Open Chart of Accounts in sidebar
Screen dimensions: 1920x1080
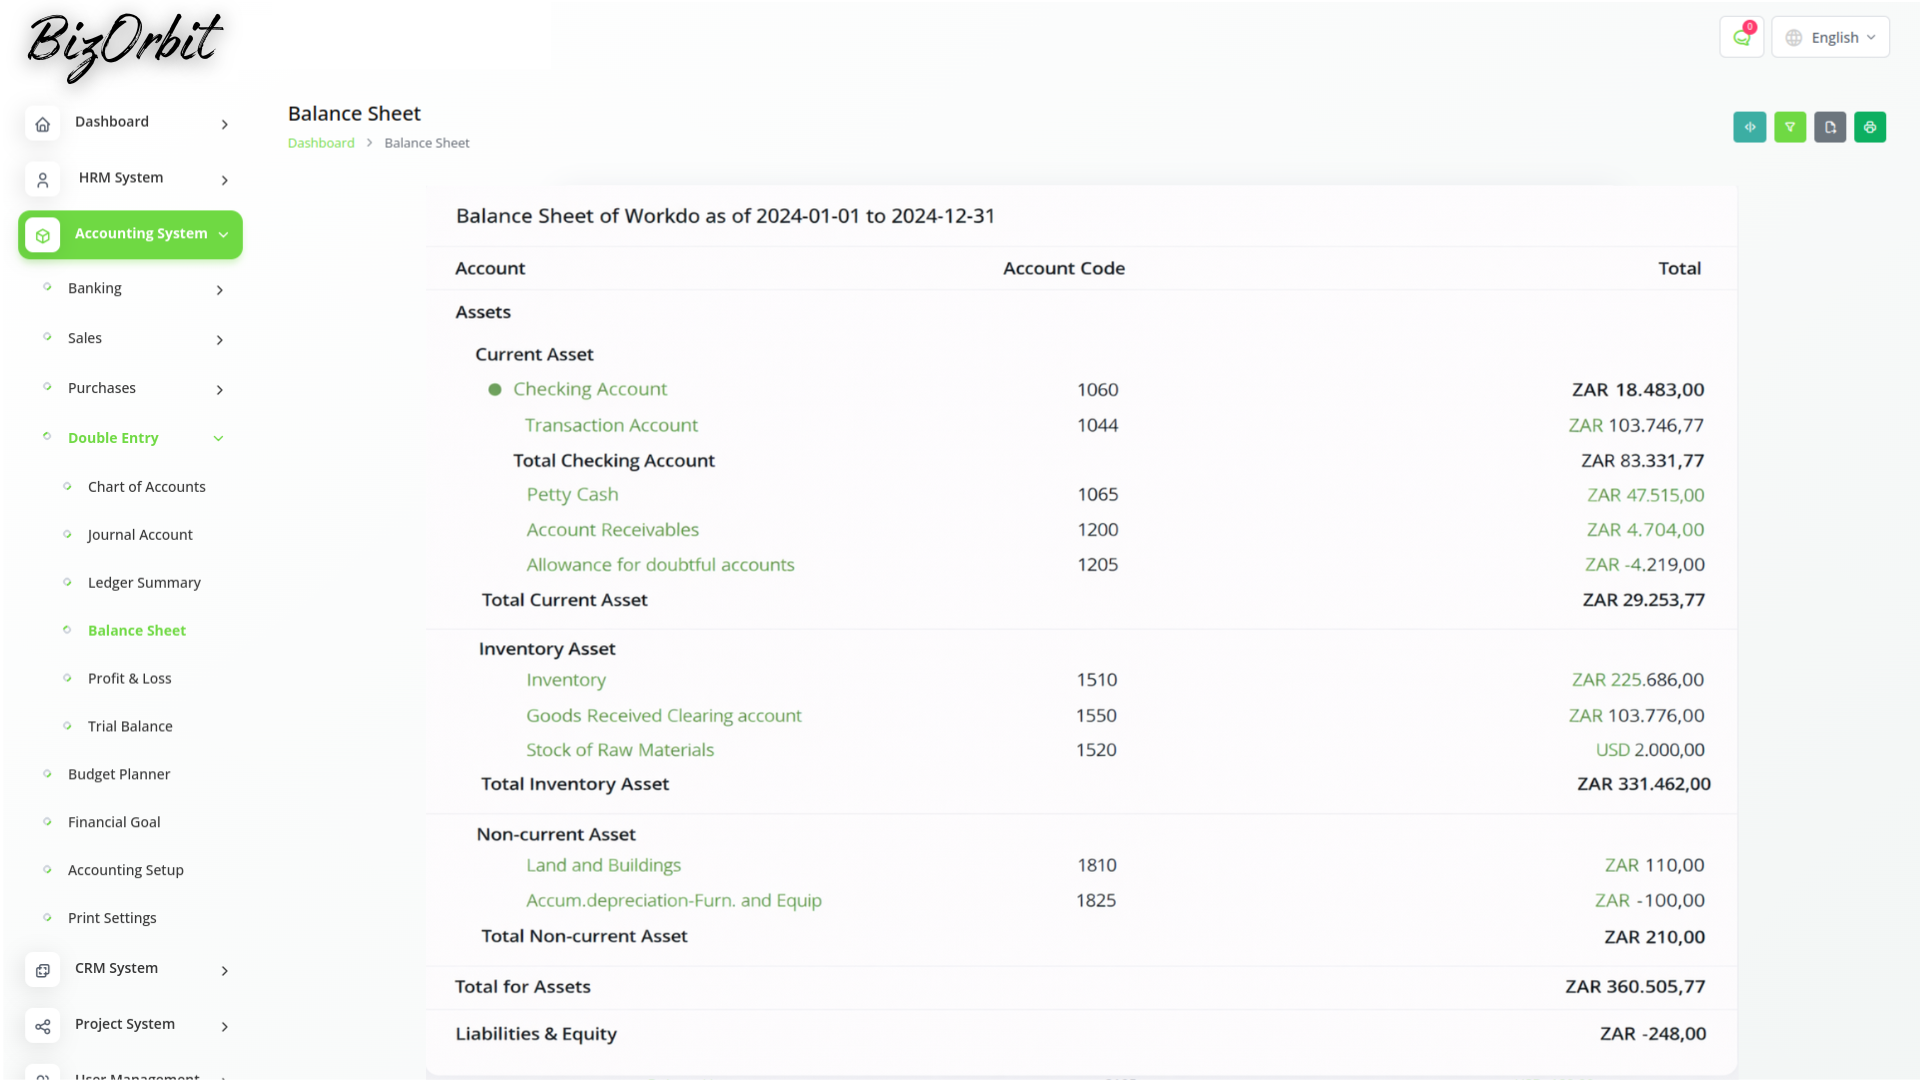(x=146, y=487)
